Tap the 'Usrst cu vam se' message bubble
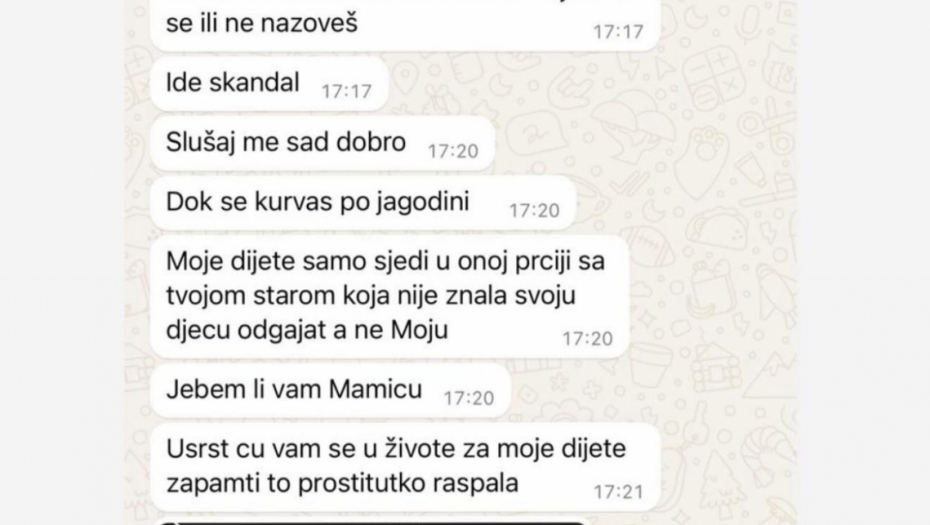The height and width of the screenshot is (525, 930). click(406, 467)
